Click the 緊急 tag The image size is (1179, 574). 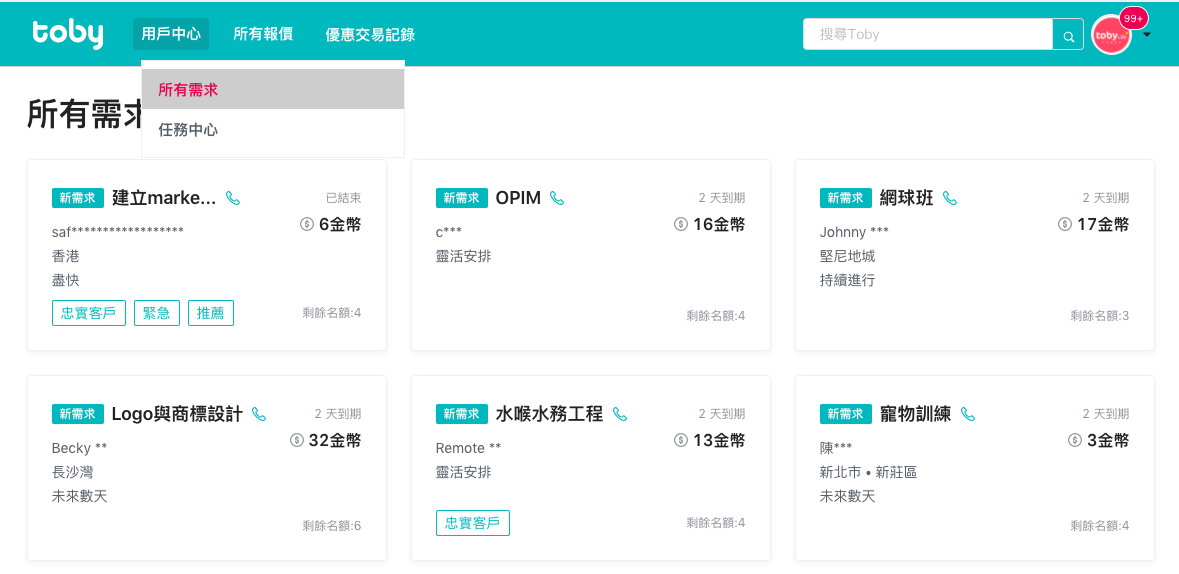[x=156, y=313]
